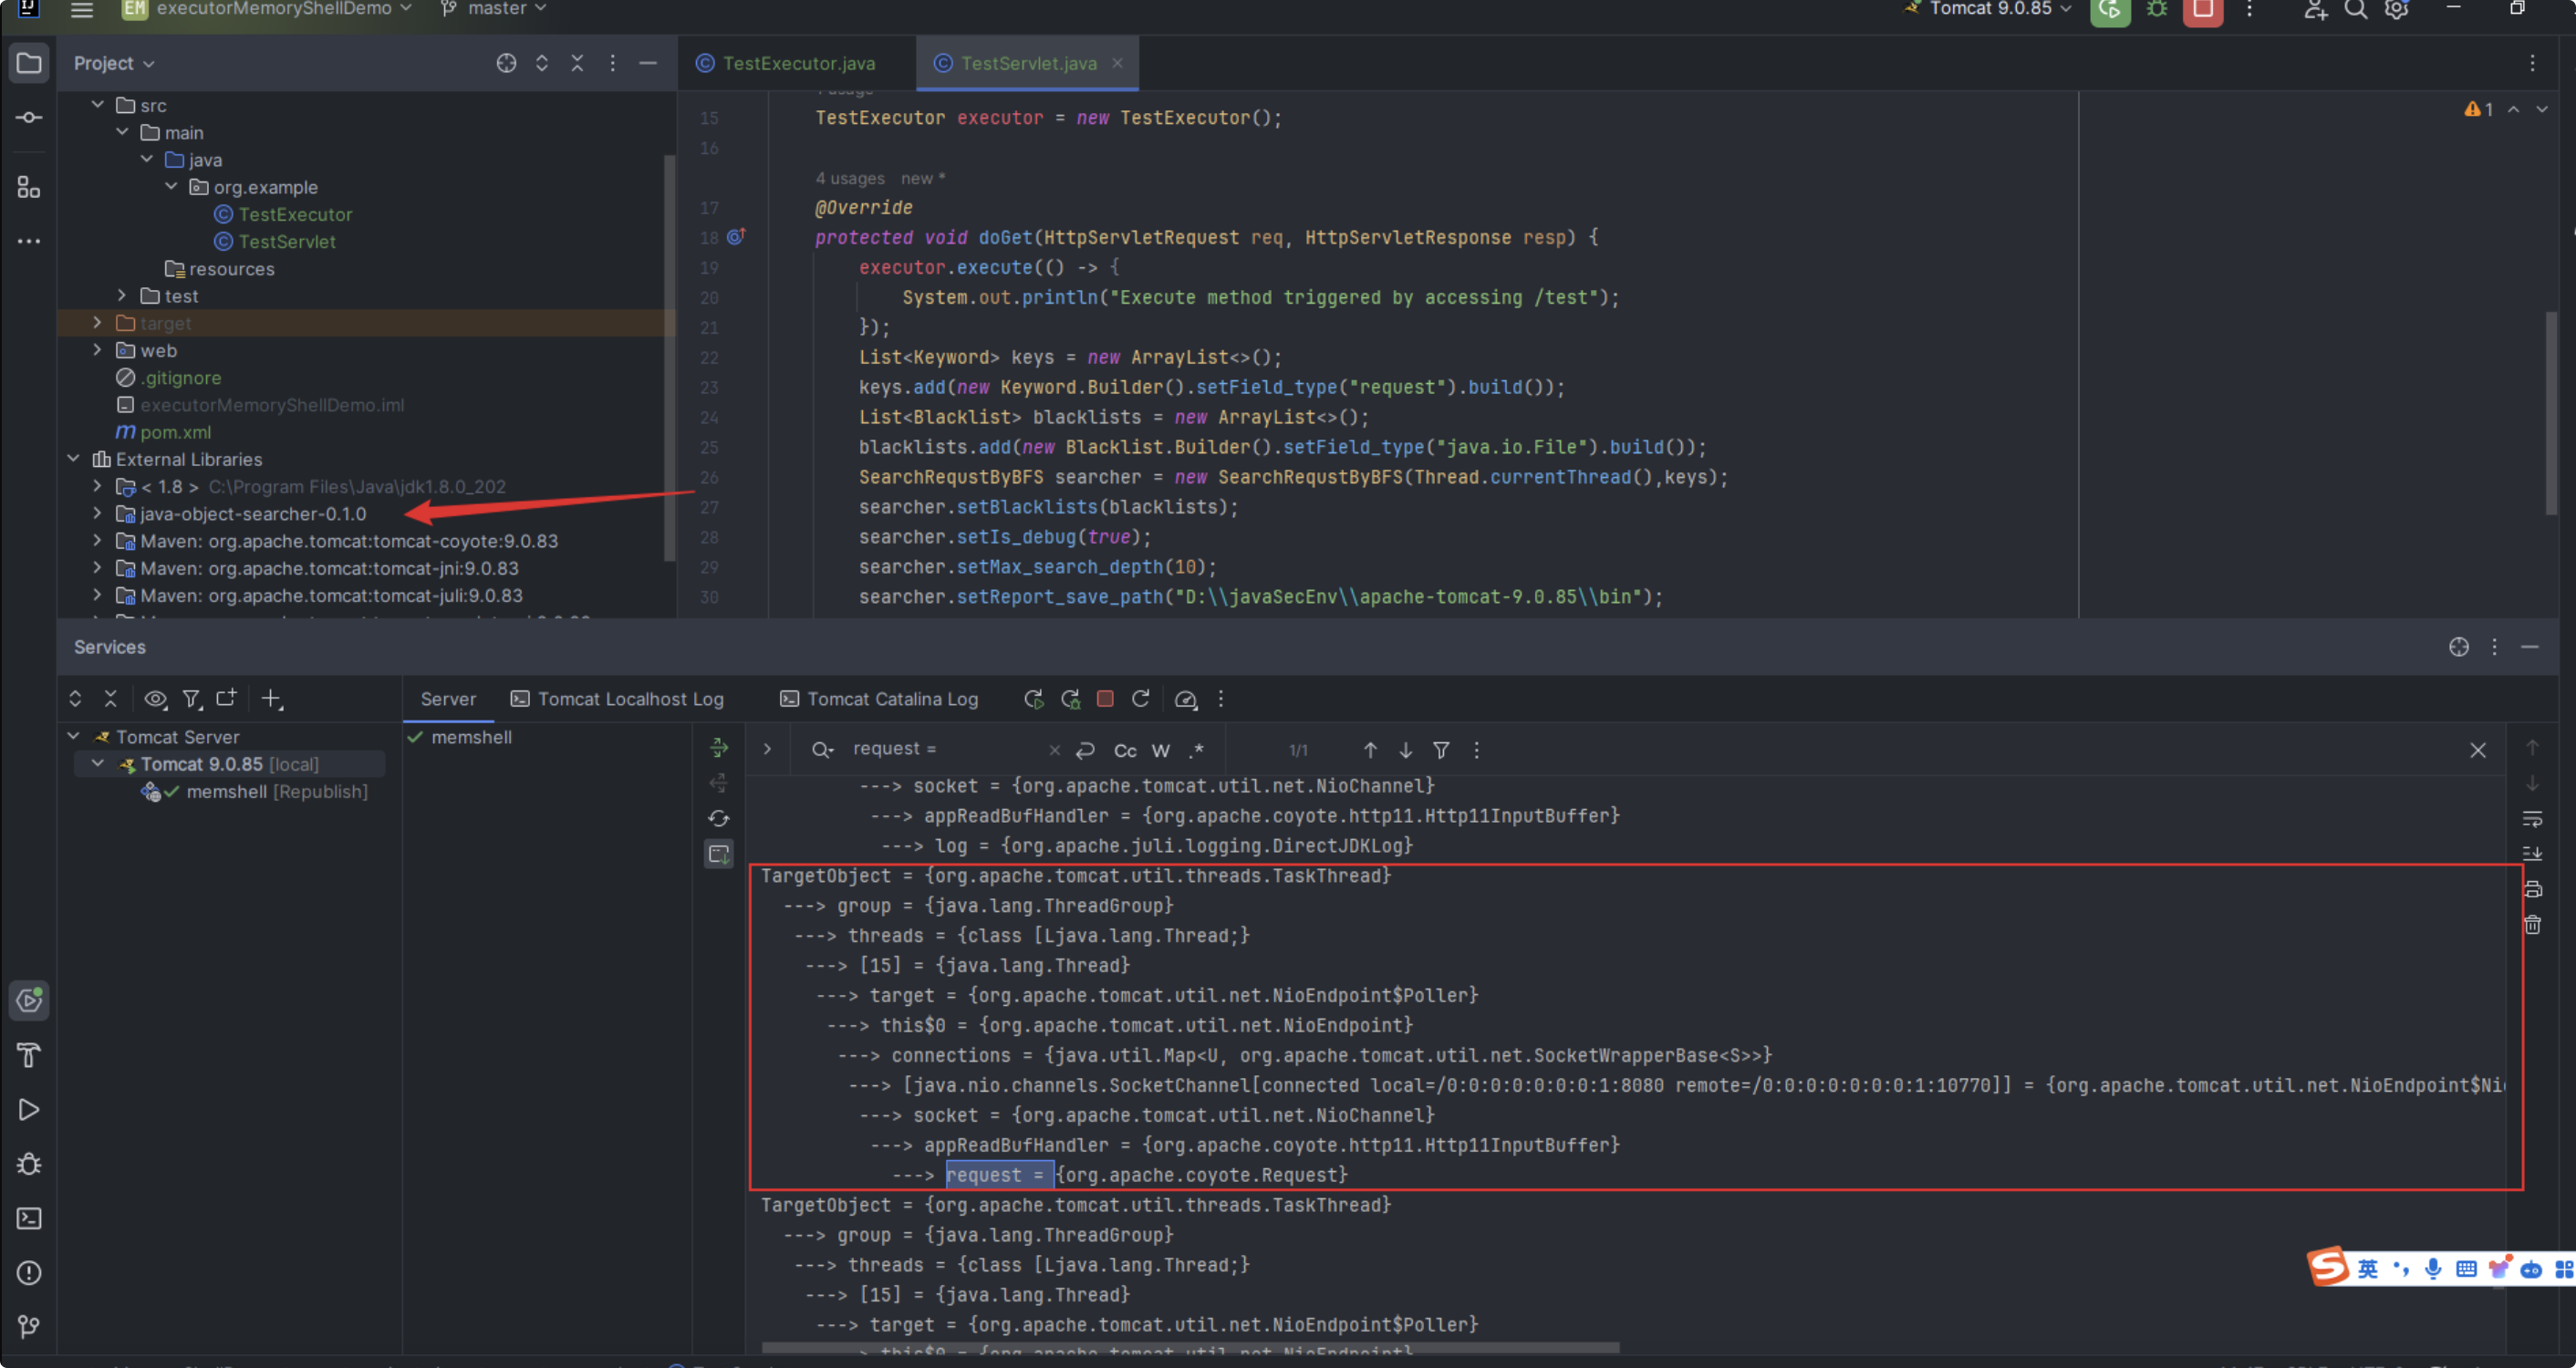Toggle soft-wrap in console
The height and width of the screenshot is (1368, 2576).
tap(2532, 819)
